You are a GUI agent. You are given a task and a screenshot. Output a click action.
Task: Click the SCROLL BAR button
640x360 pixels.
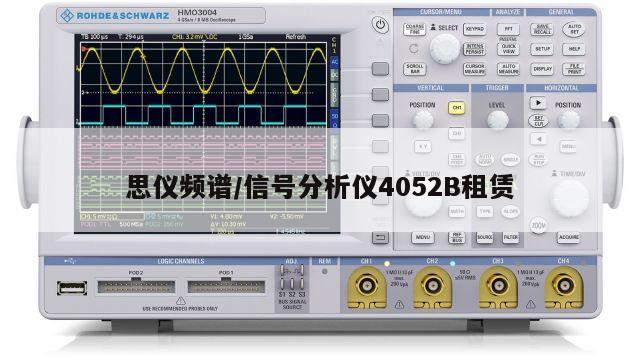pos(414,69)
